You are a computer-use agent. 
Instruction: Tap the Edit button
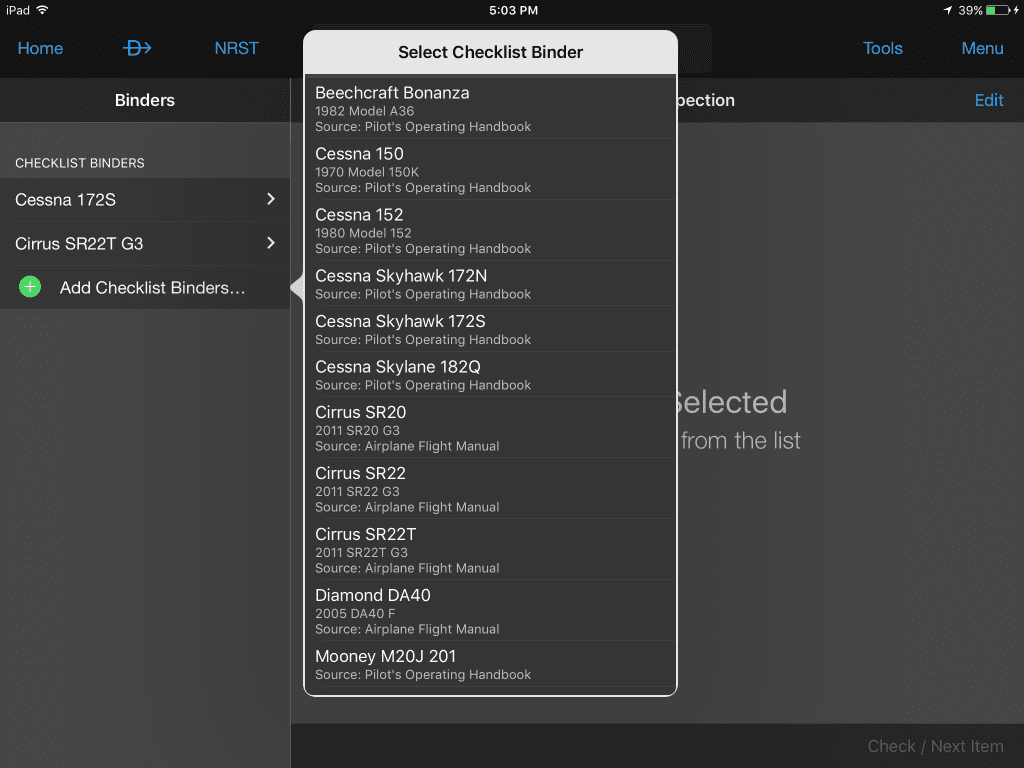[x=989, y=100]
